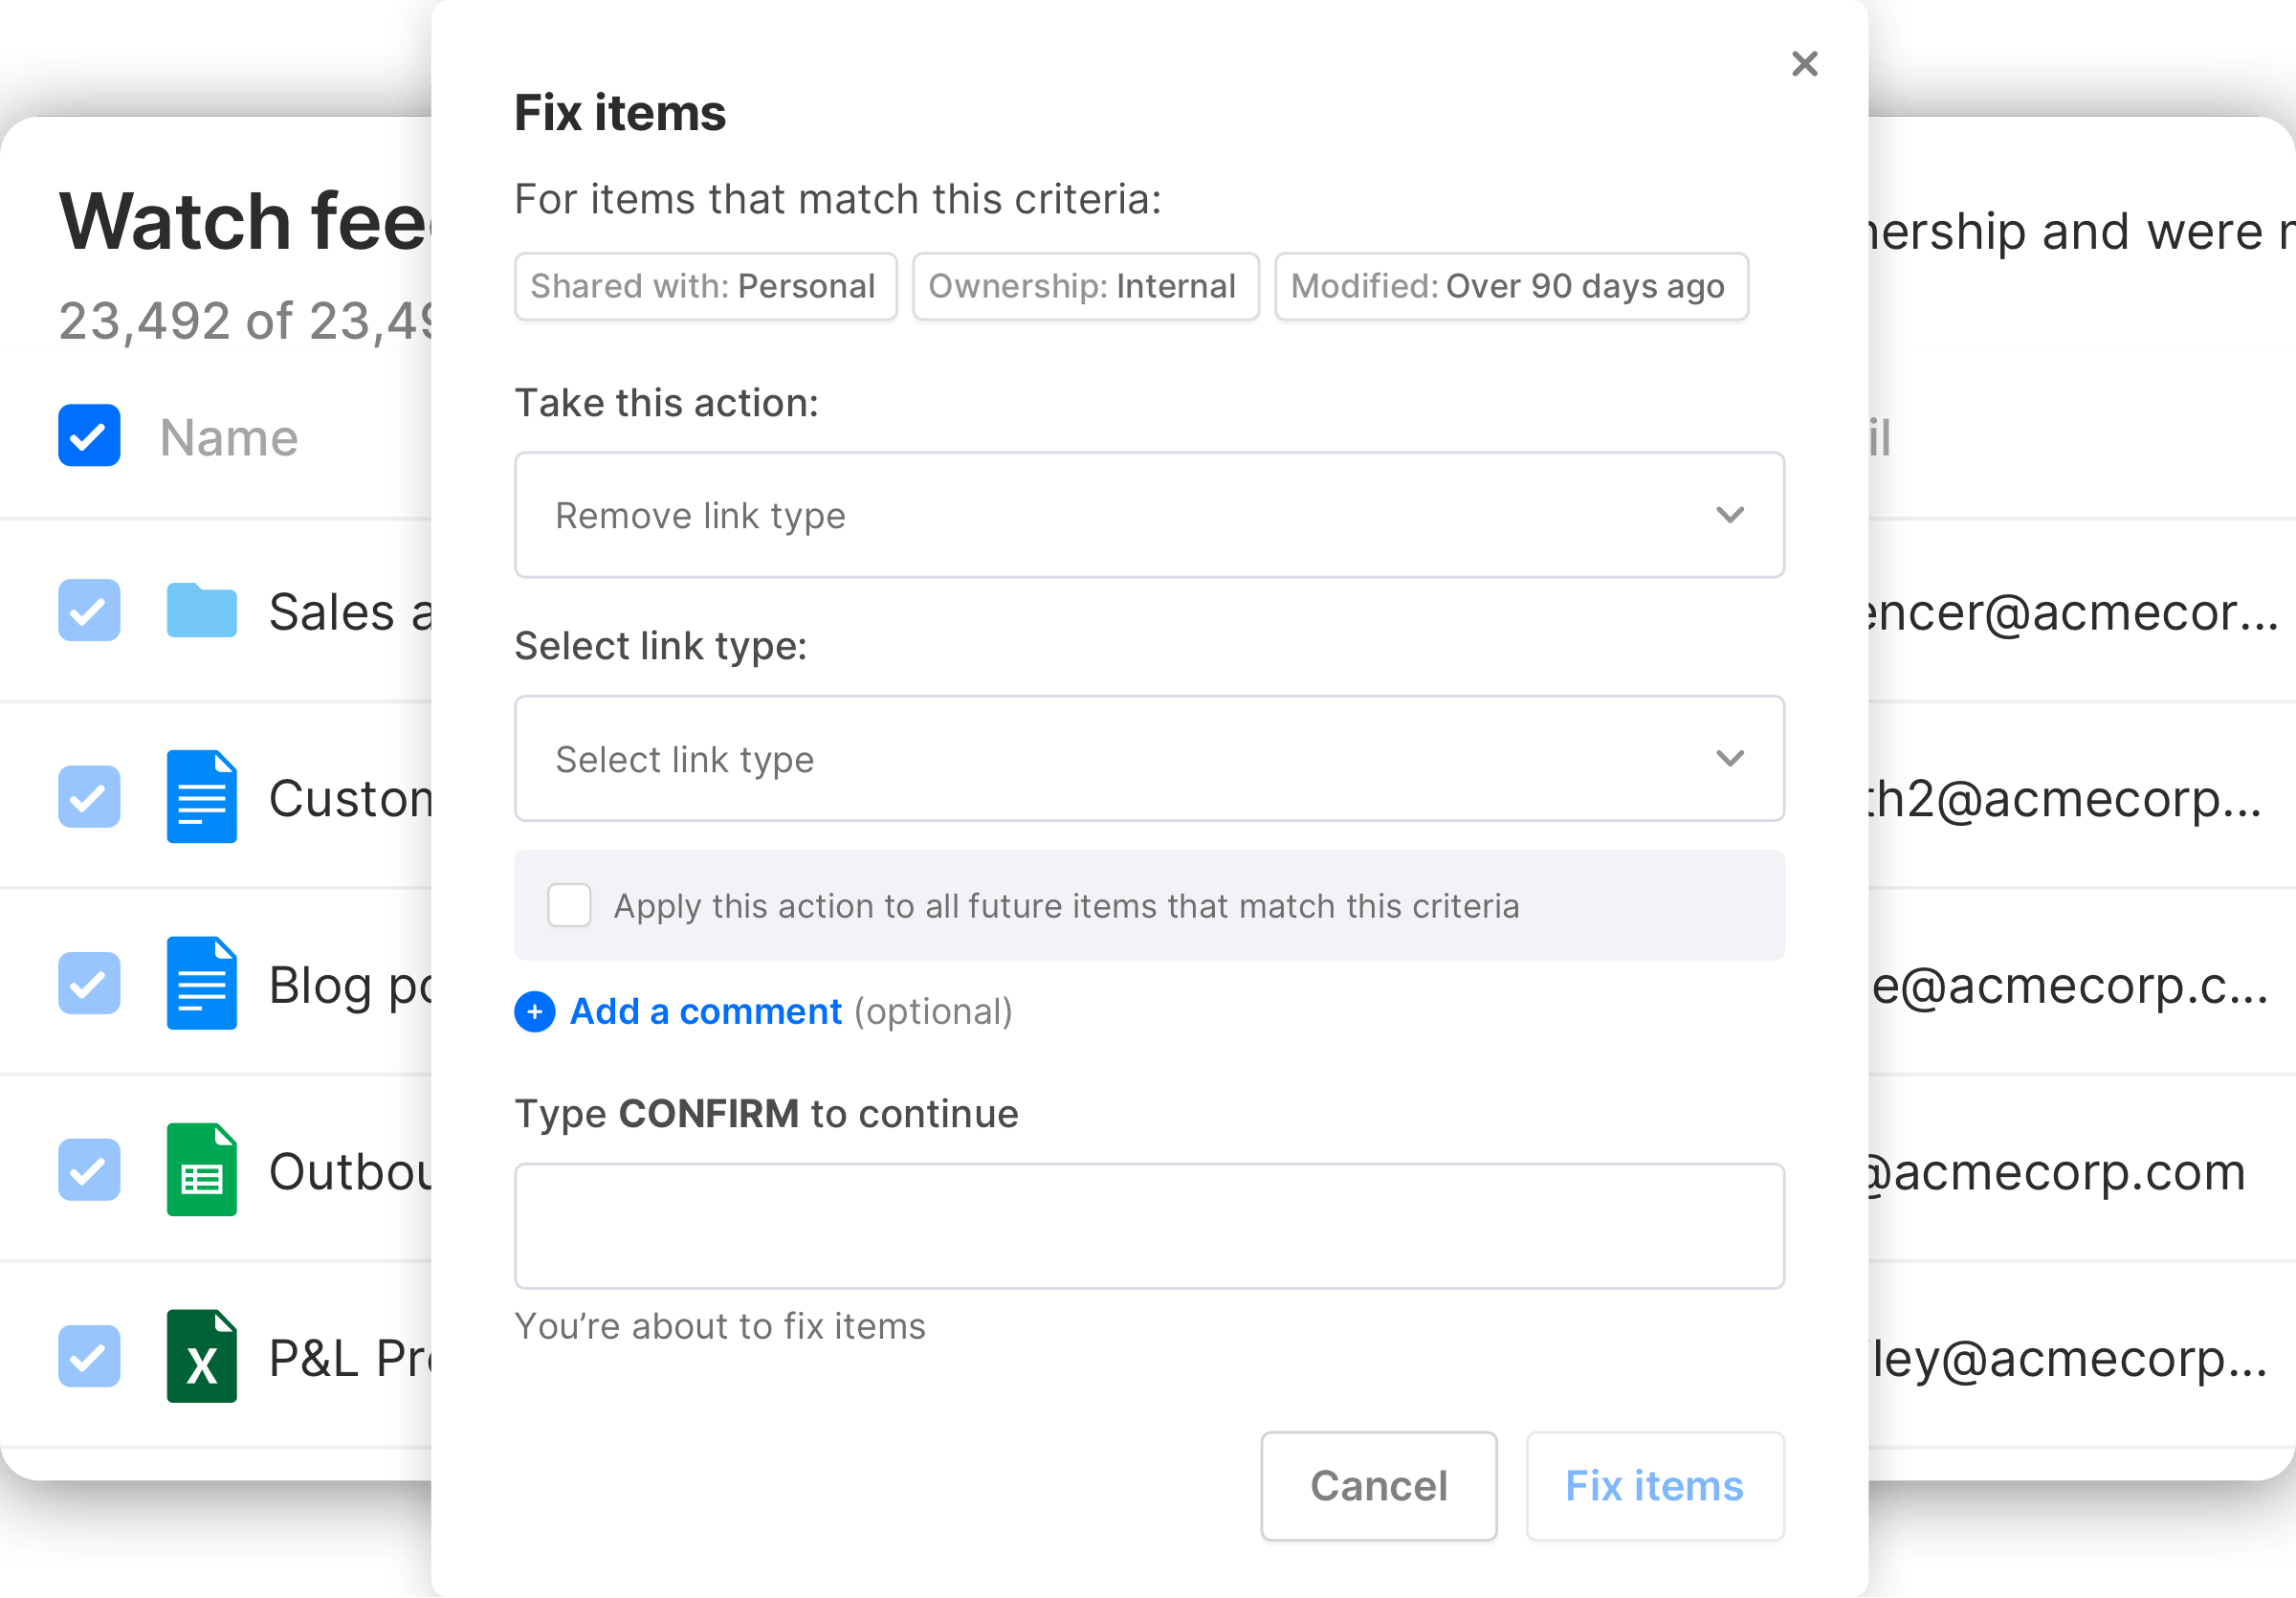
Task: Click the Google Docs icon beside Custom
Action: (201, 797)
